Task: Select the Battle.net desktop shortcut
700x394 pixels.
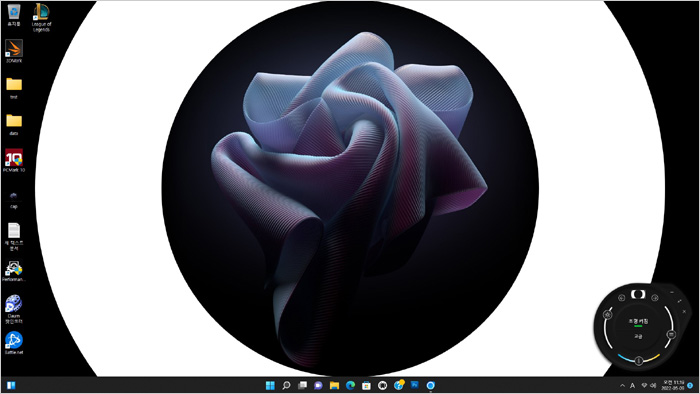Action: tap(14, 343)
